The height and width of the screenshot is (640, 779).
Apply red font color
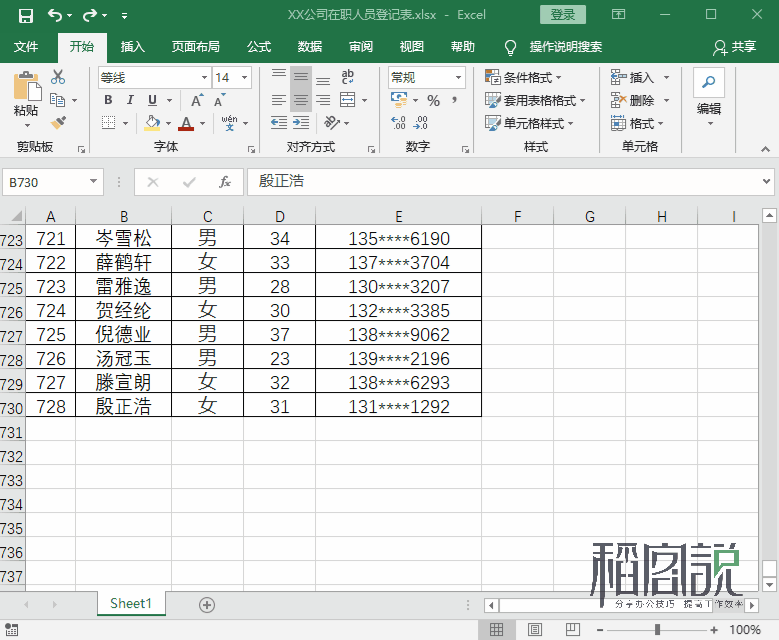pos(186,123)
